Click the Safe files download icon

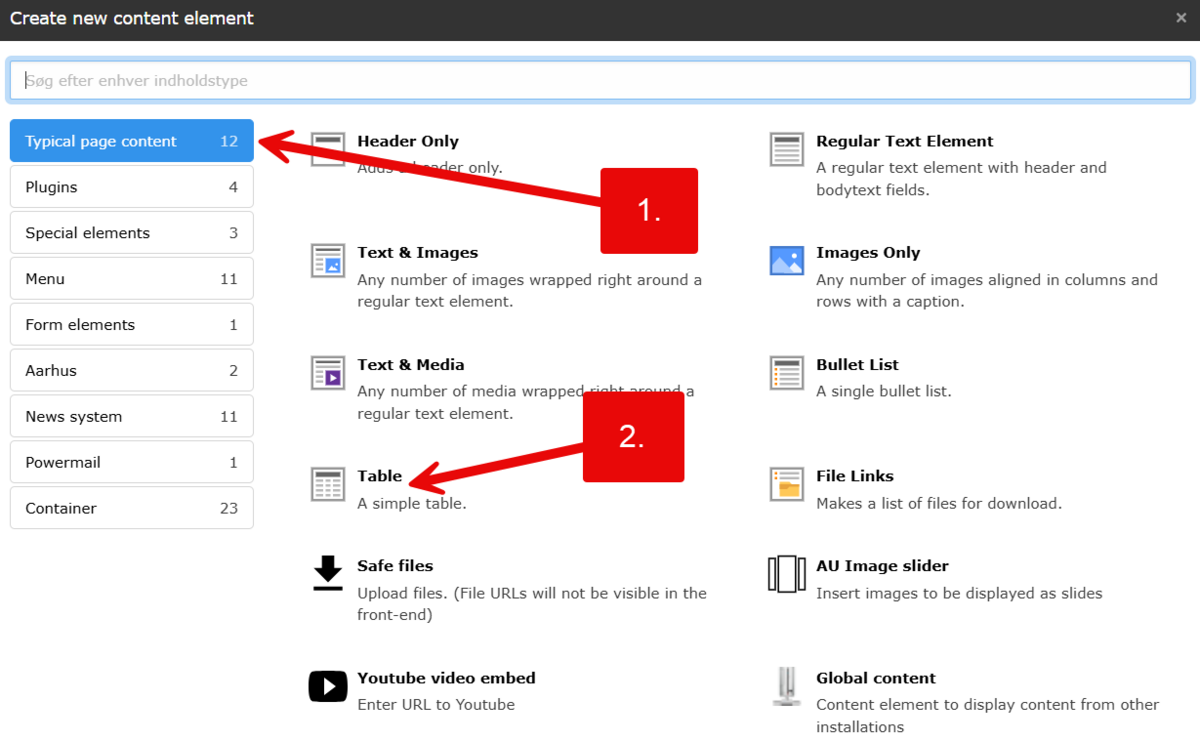coord(327,574)
